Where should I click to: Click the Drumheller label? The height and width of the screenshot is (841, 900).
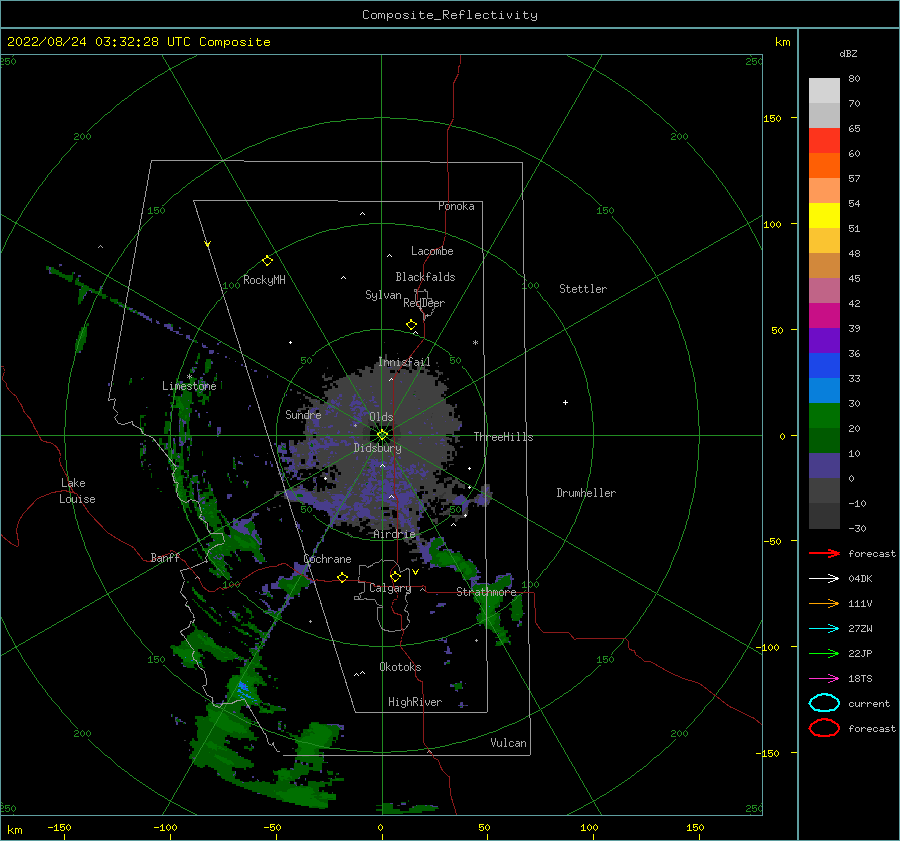586,493
